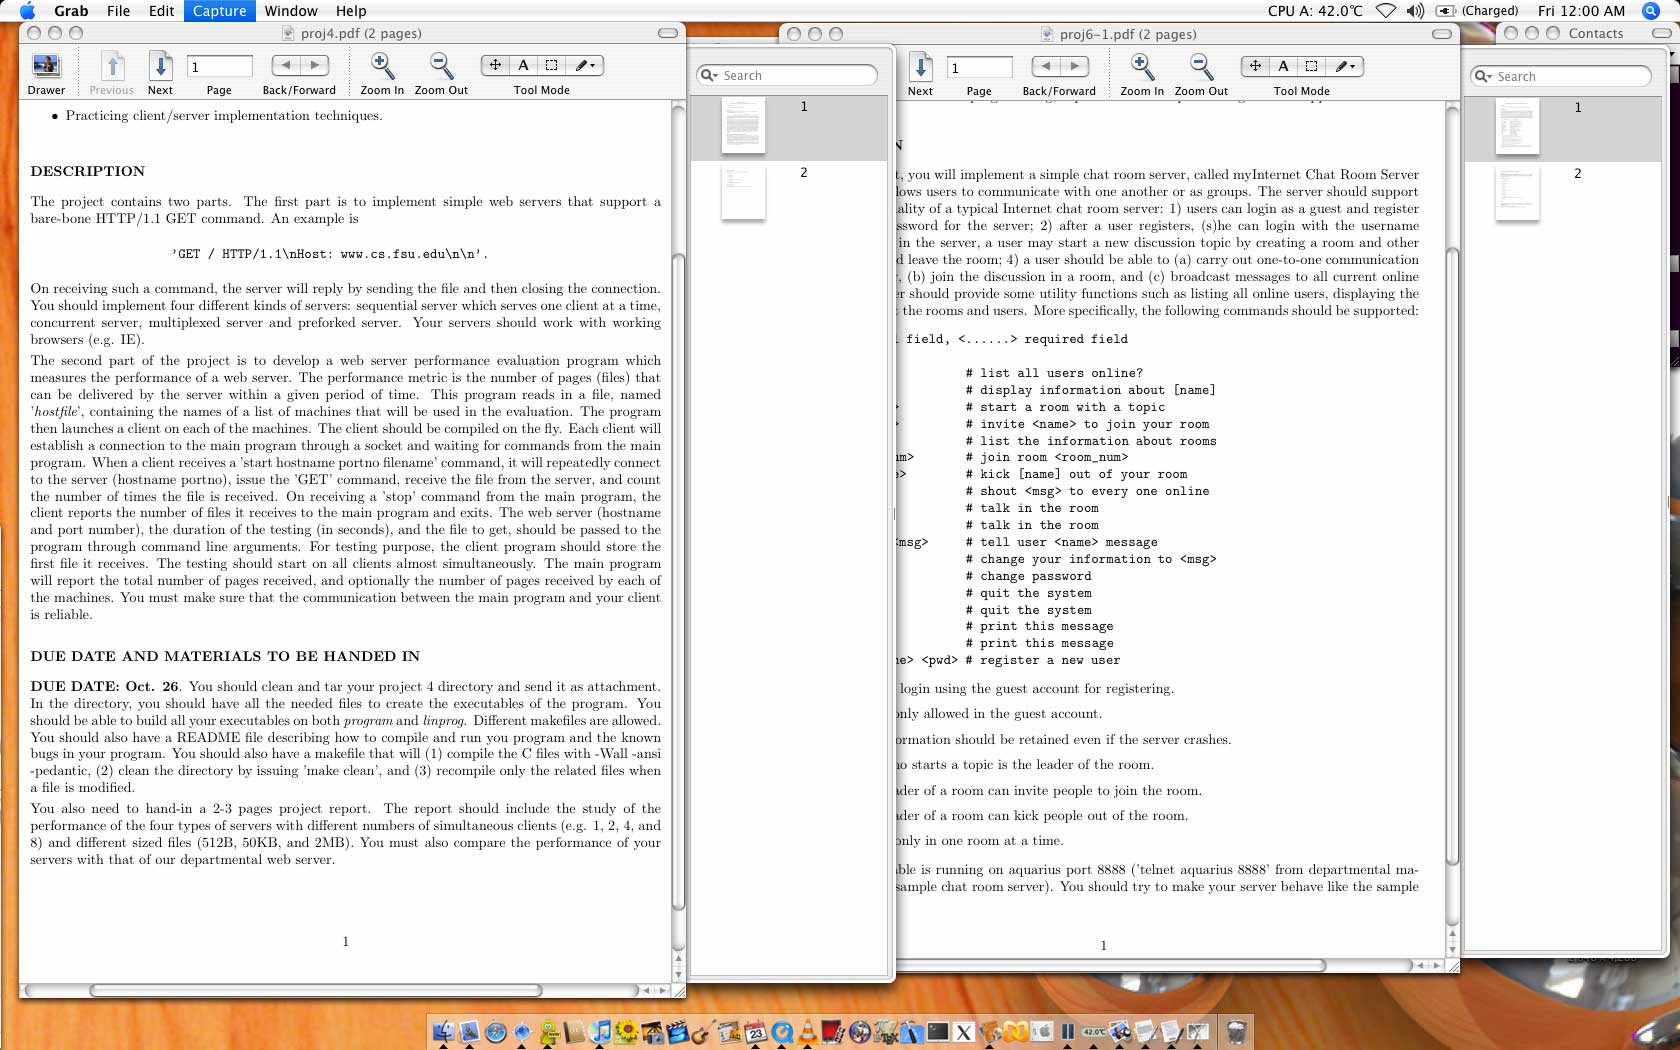Screen dimensions: 1680x1050
Task: Open the Edit menu
Action: coord(161,11)
